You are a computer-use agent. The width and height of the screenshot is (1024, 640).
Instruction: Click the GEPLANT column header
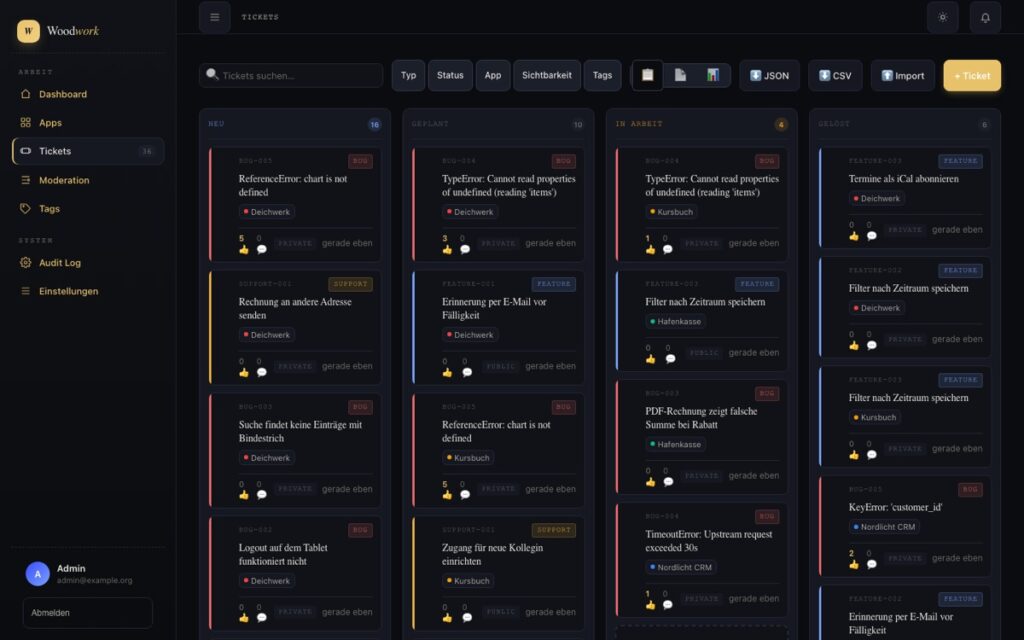point(430,123)
